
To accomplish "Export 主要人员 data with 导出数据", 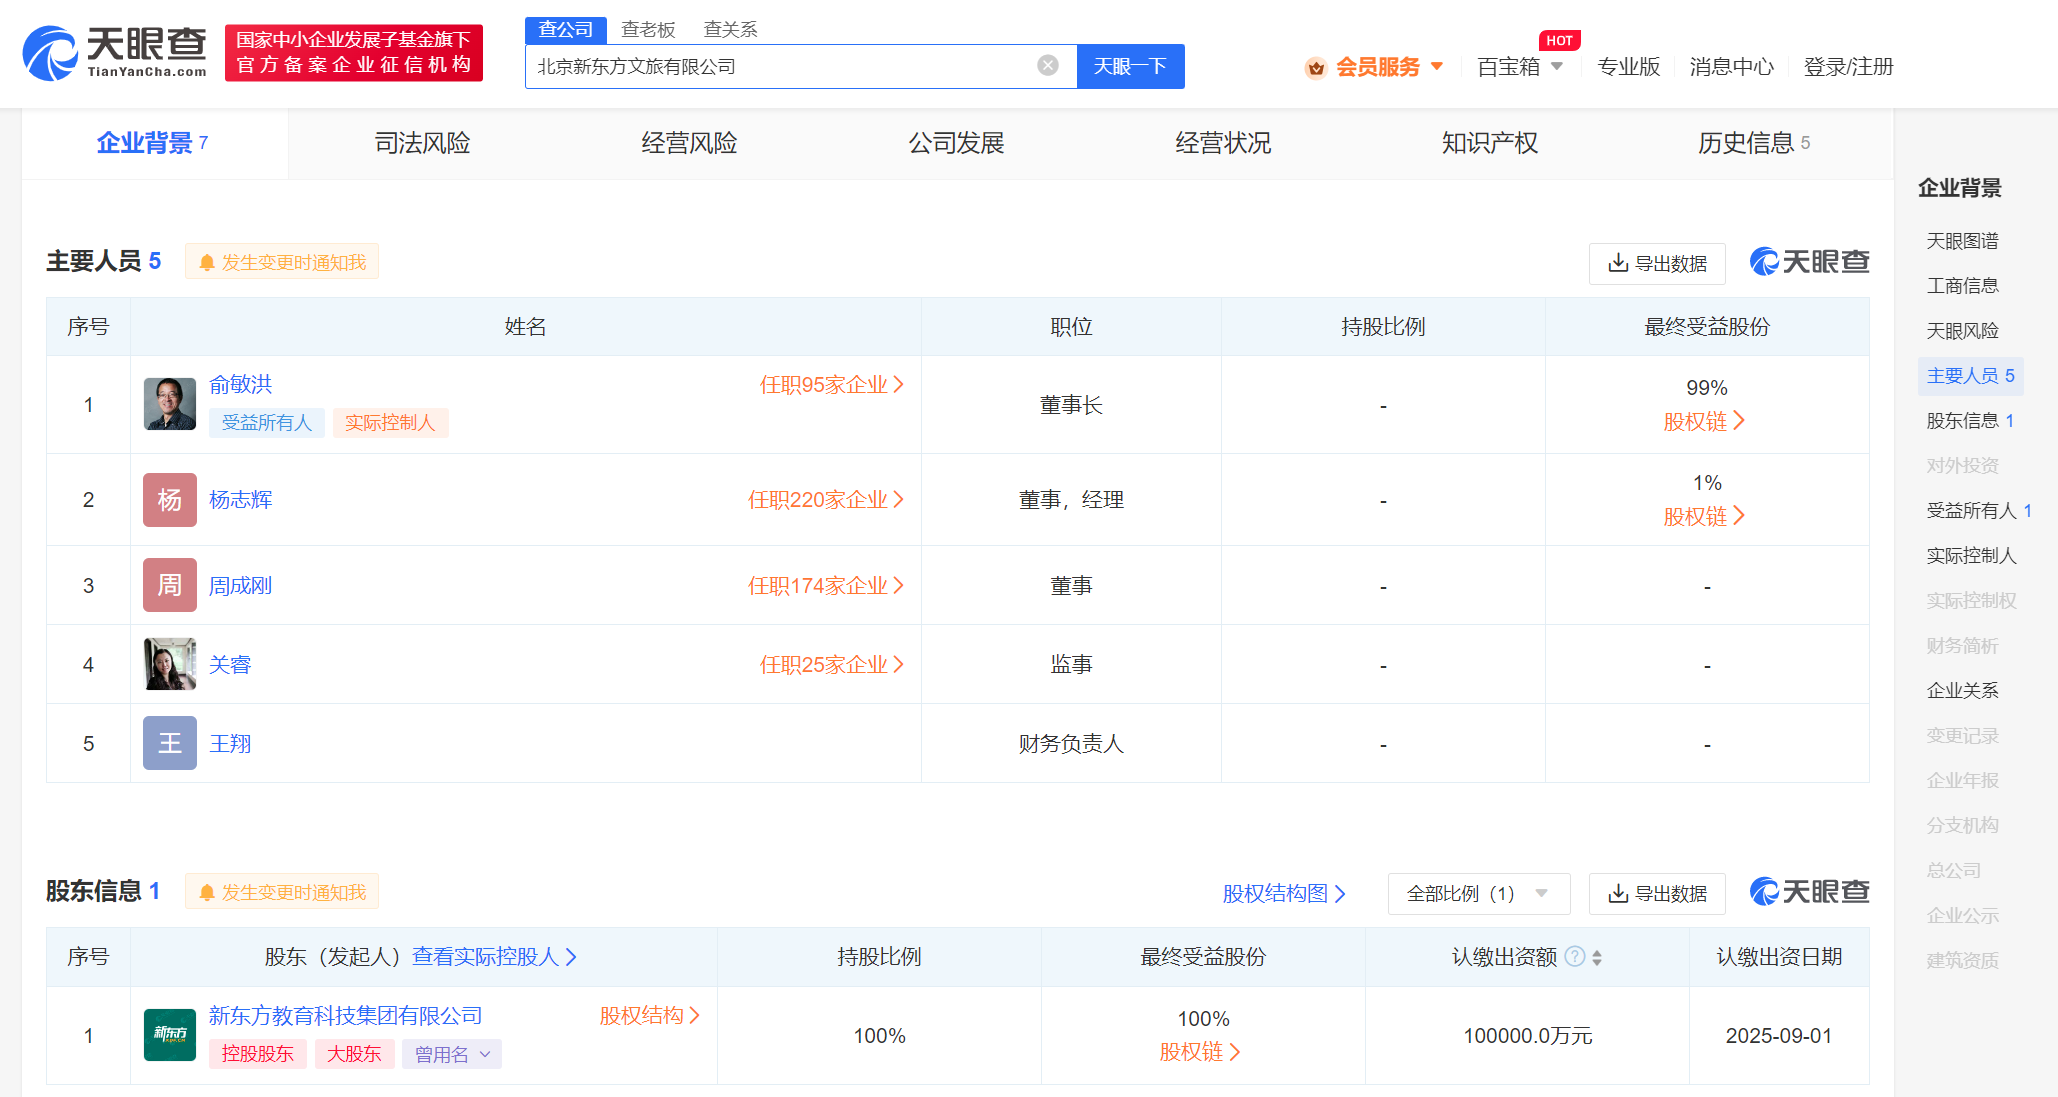I will tap(1657, 264).
